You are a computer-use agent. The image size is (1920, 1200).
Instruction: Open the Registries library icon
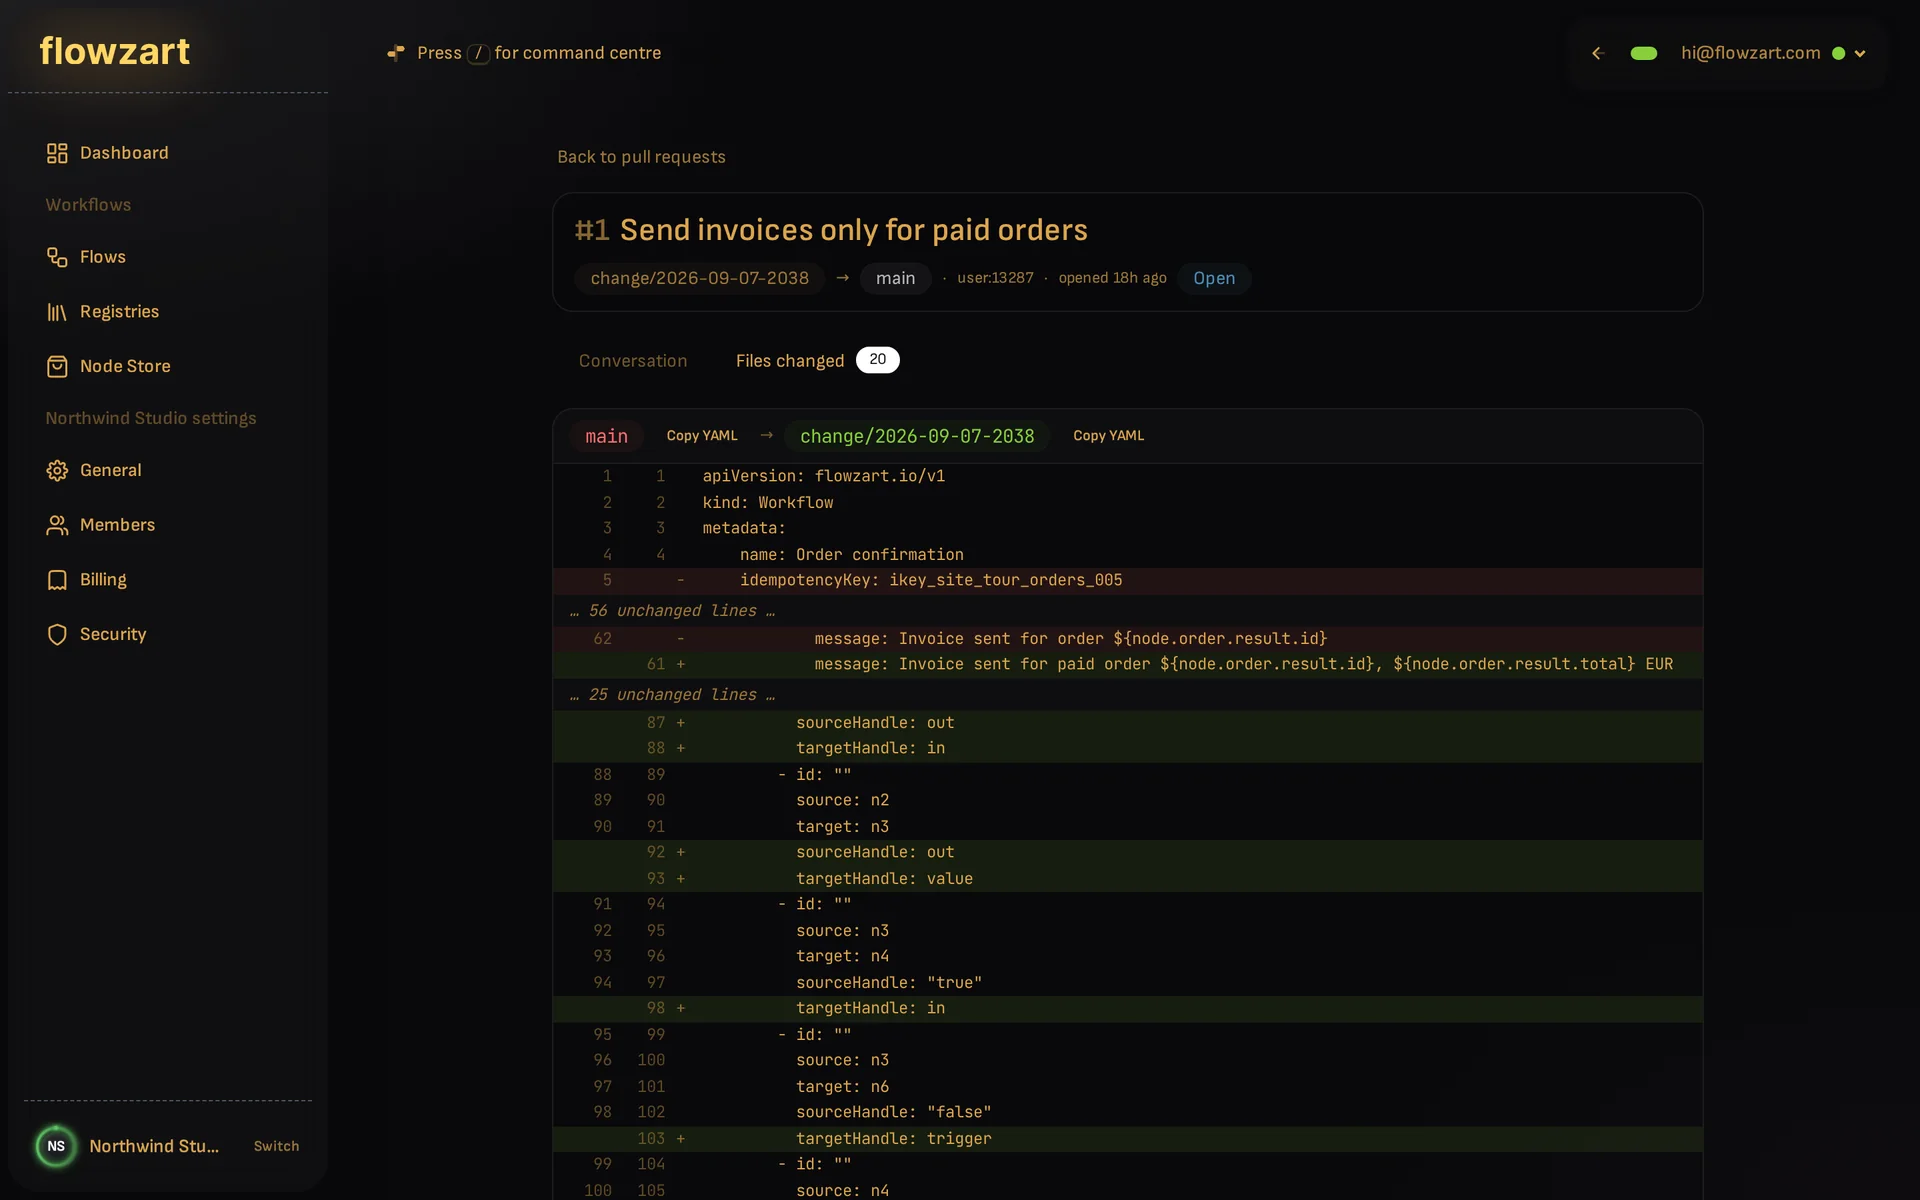[57, 312]
